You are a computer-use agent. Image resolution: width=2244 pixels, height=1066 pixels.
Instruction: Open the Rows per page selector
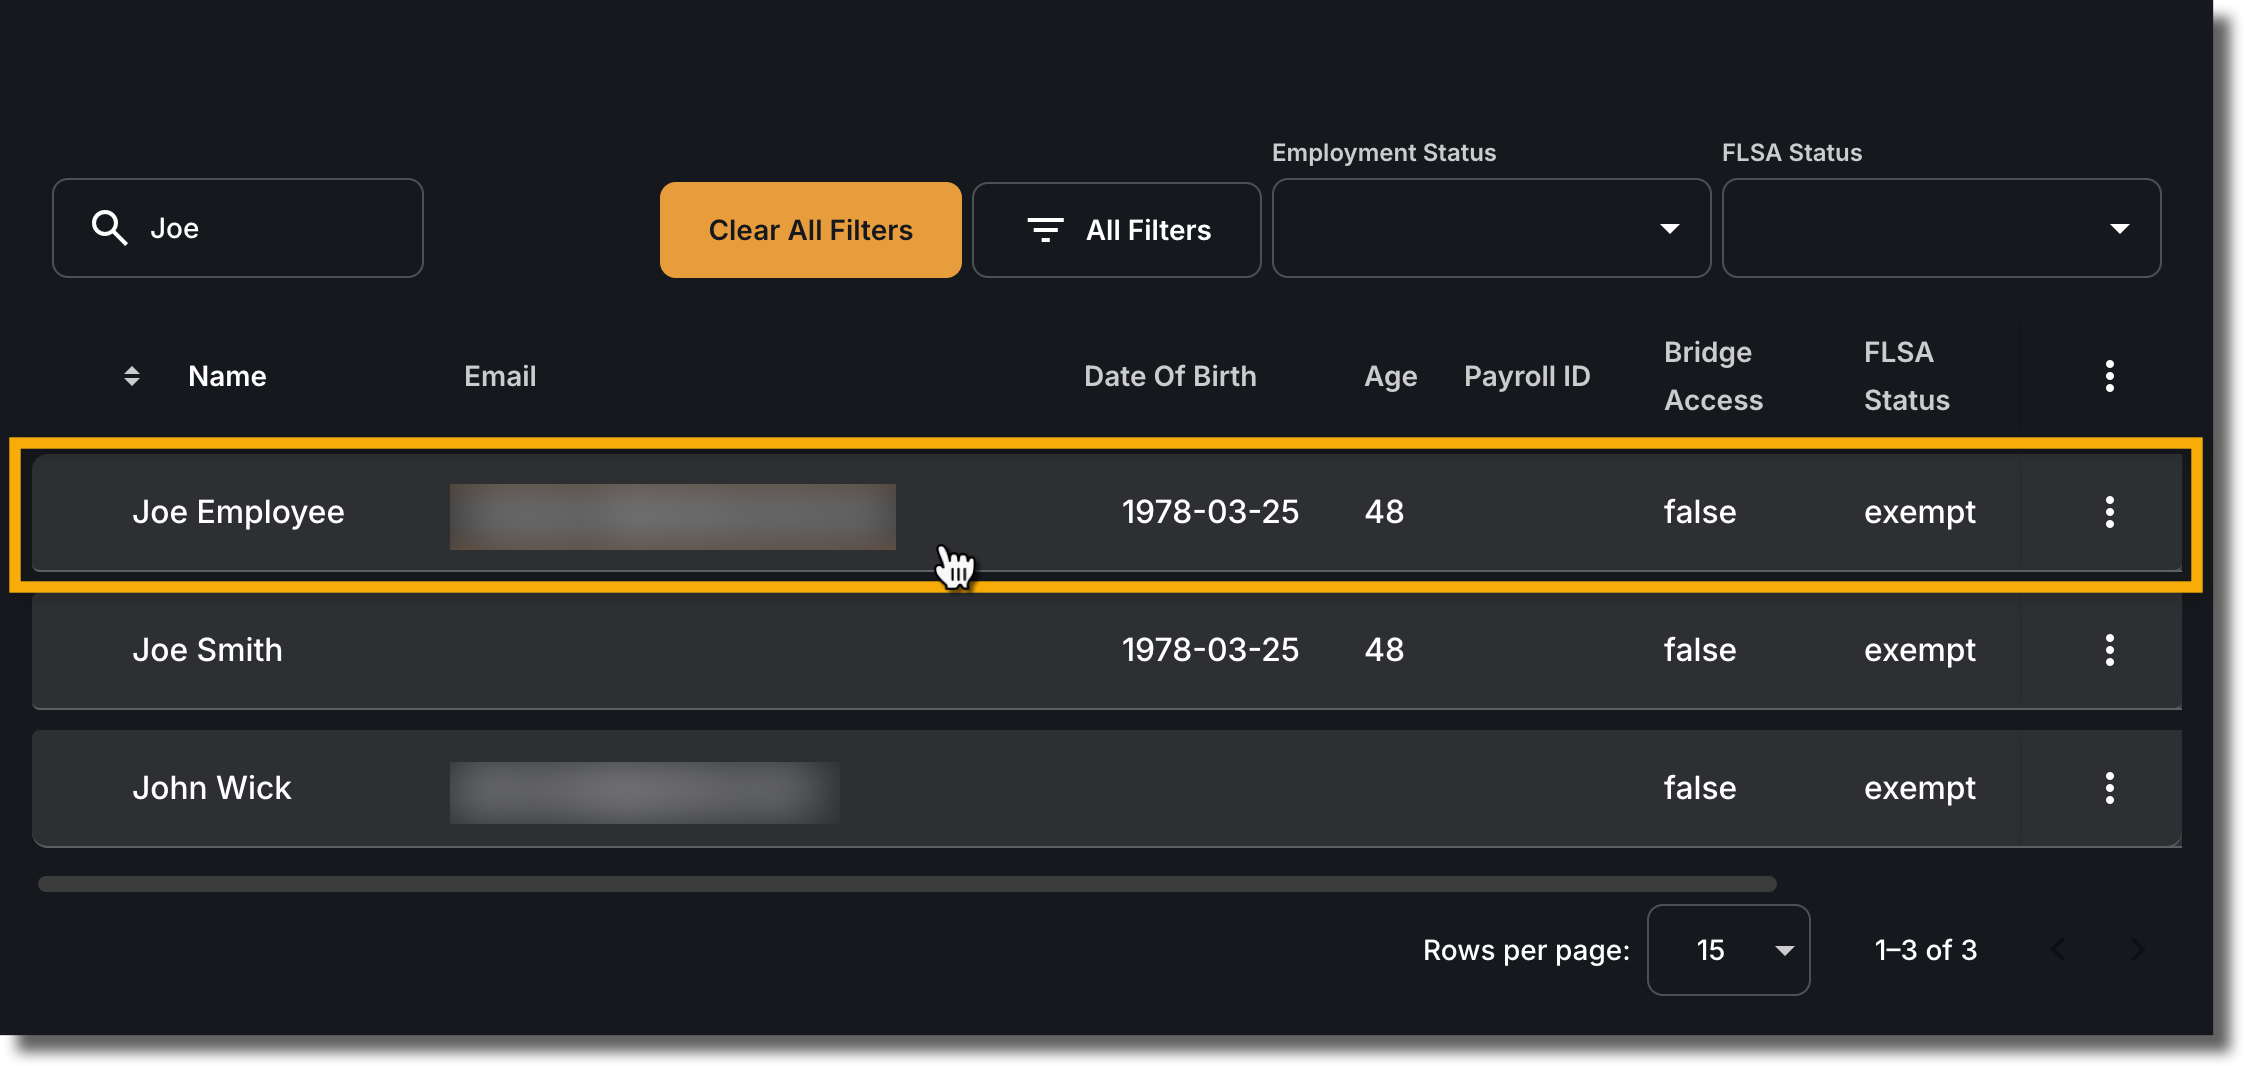1728,950
